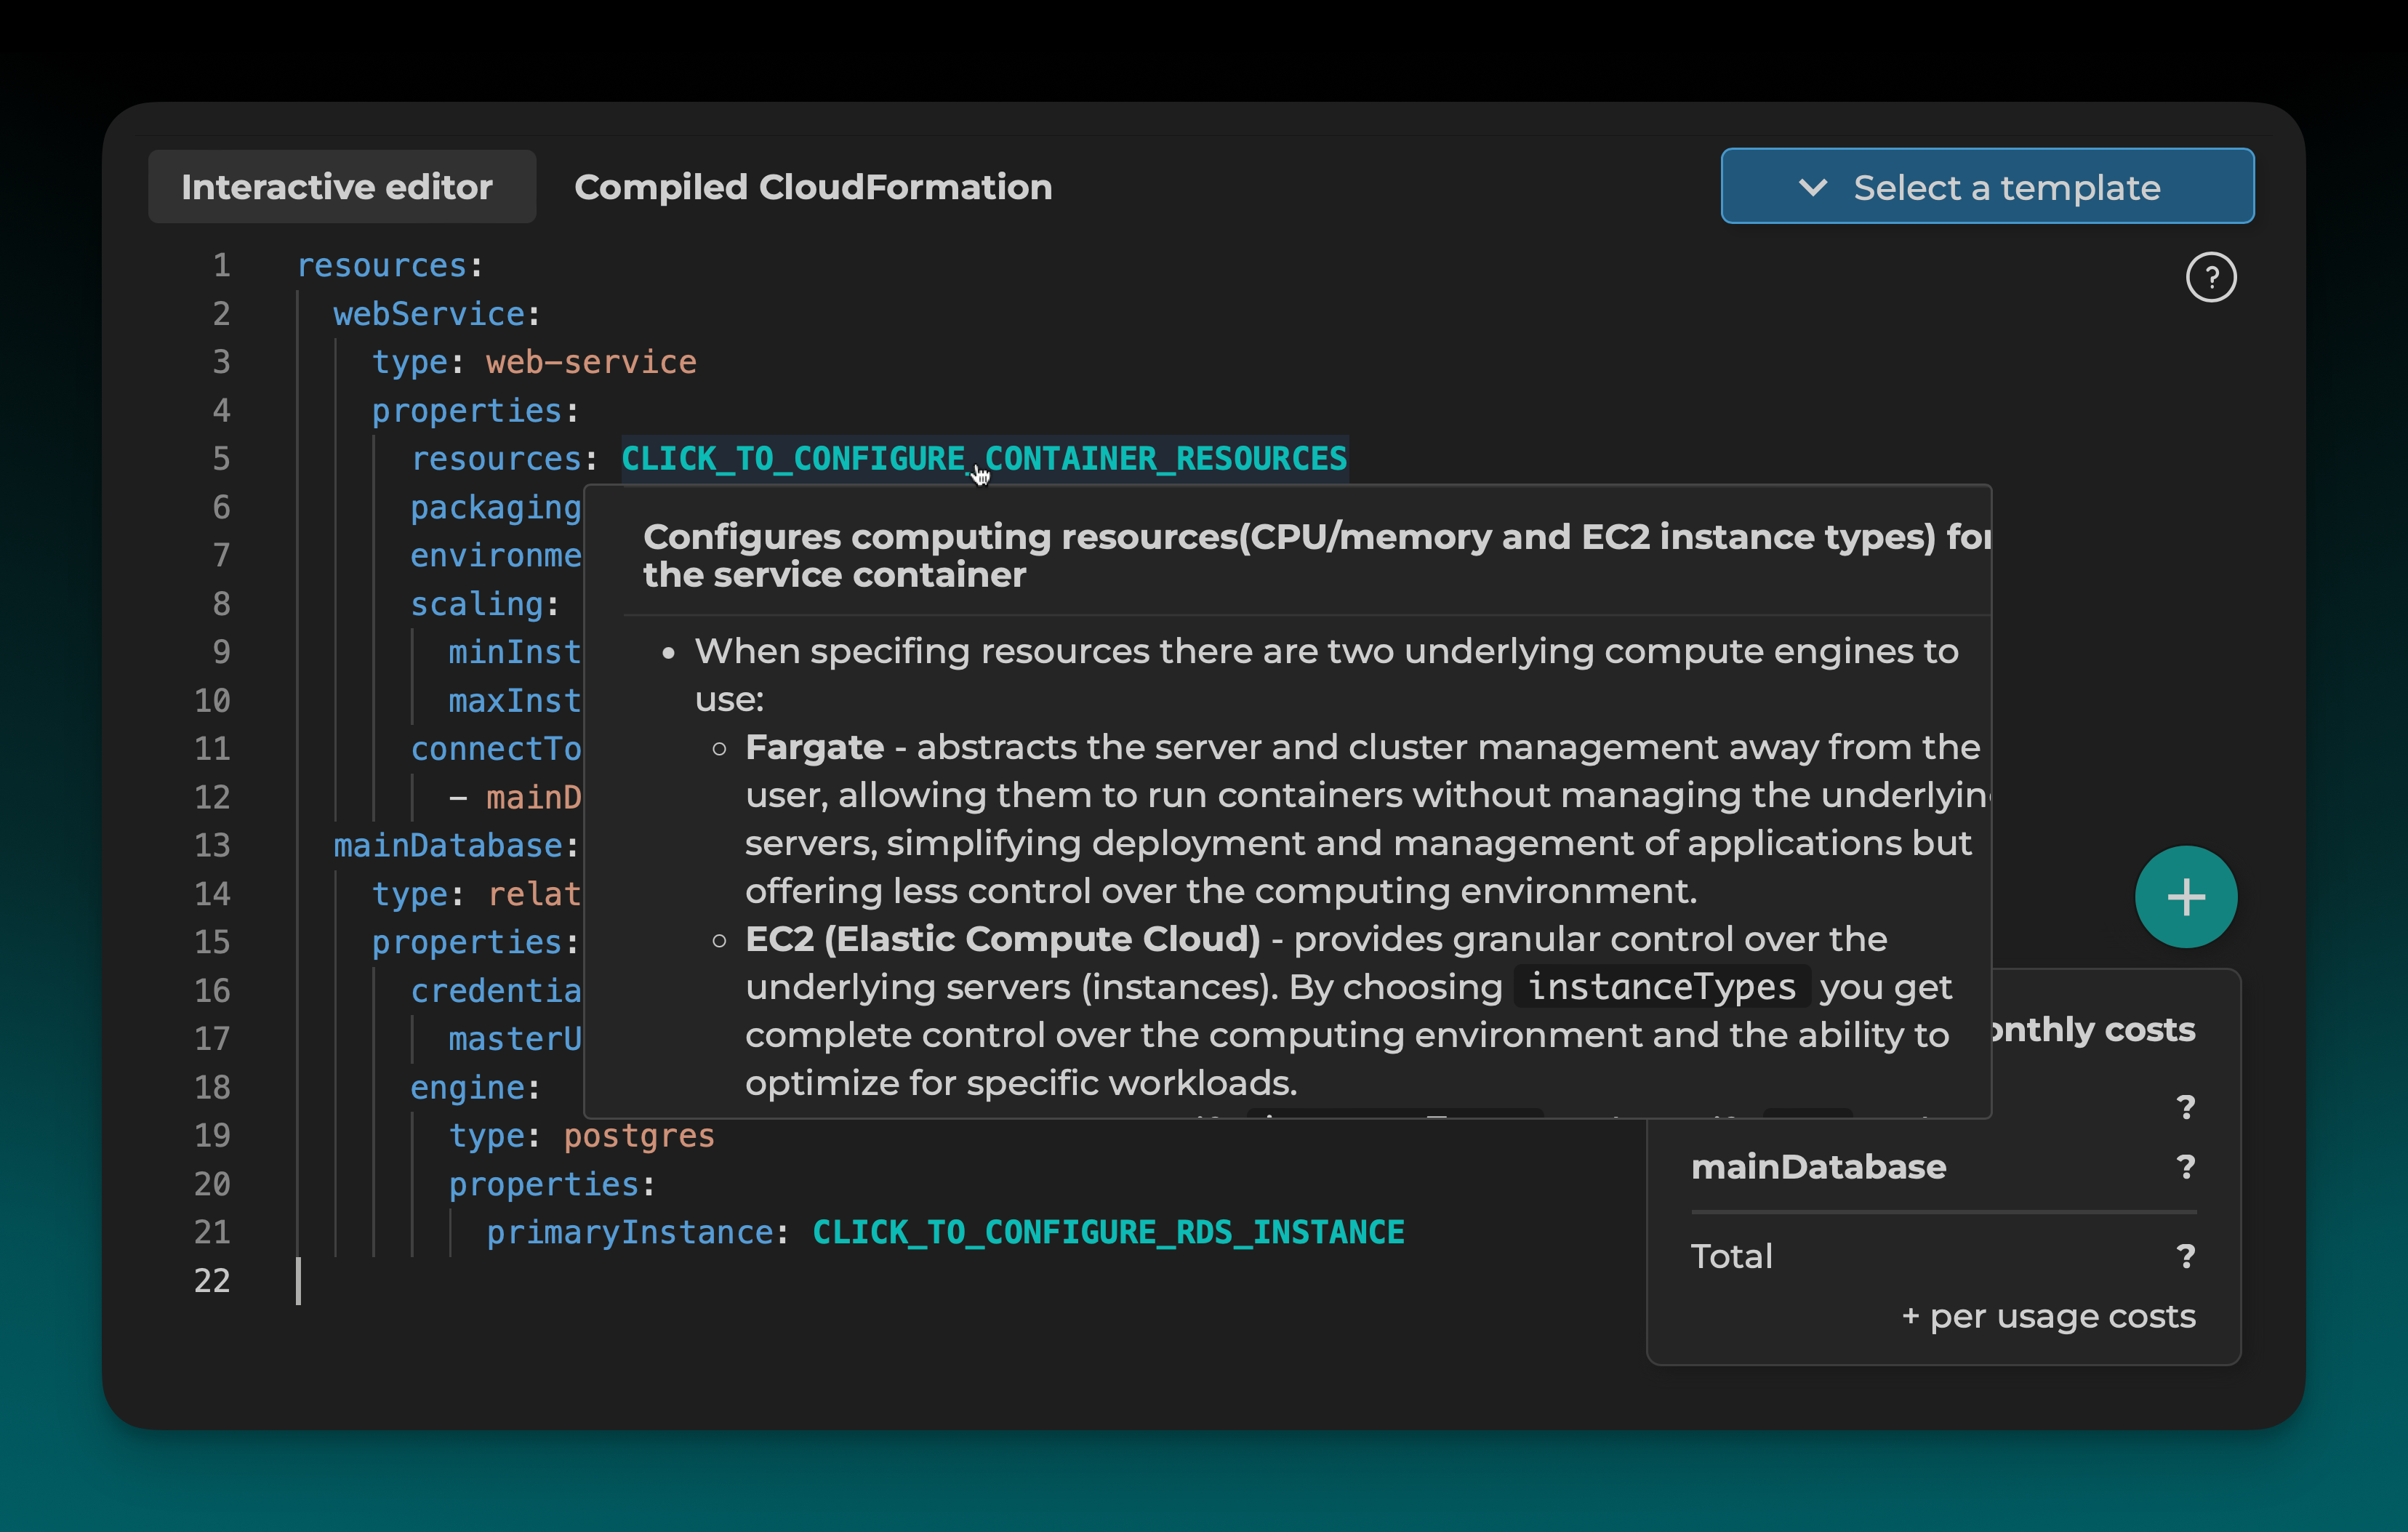
Task: Click 'engine:' key on line 18
Action: pyautogui.click(x=475, y=1088)
